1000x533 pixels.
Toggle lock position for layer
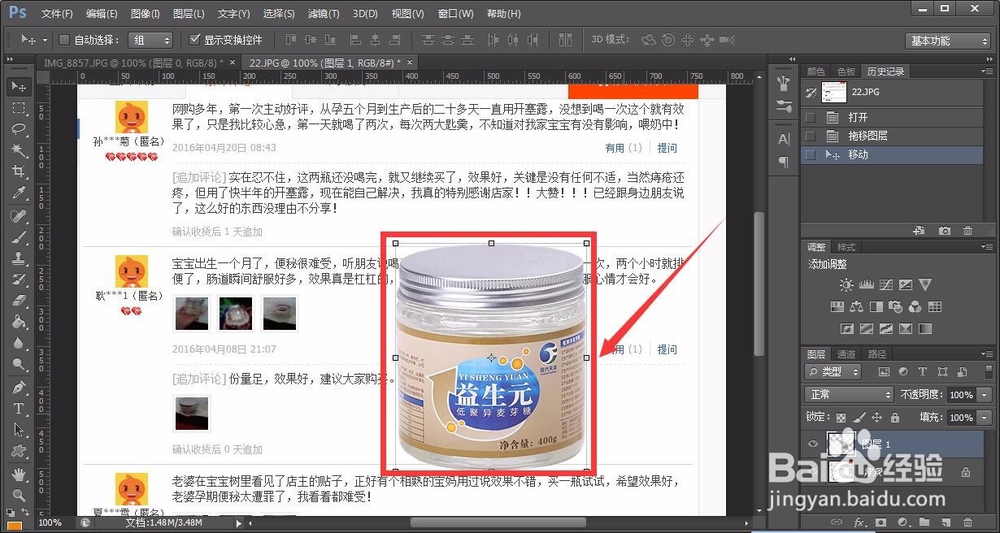[877, 418]
